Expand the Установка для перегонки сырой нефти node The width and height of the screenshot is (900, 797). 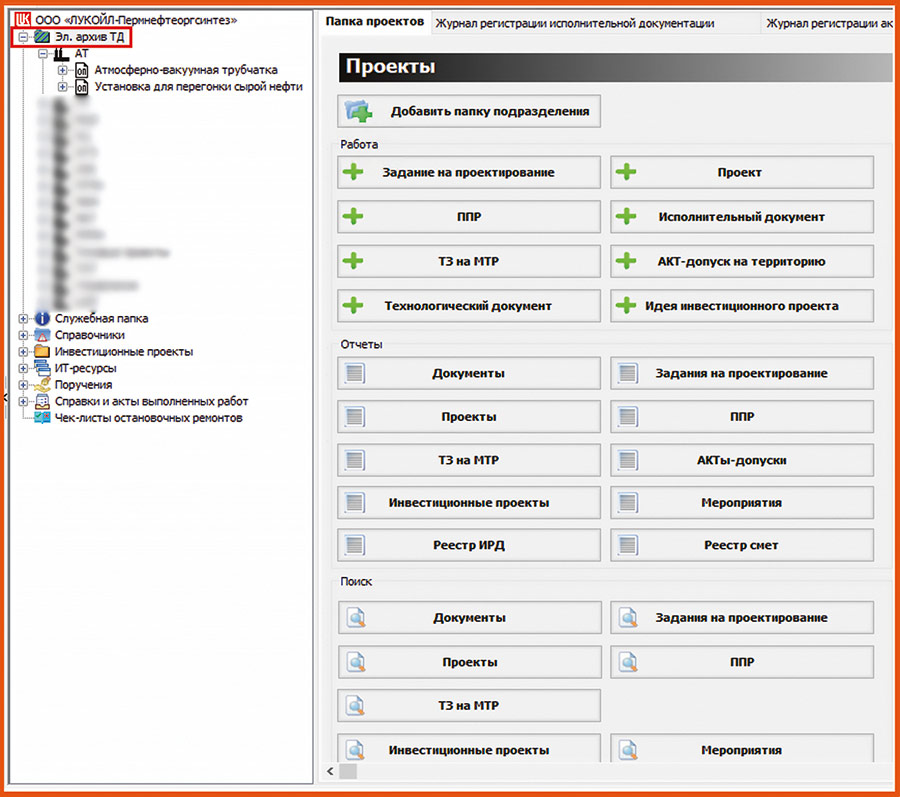pos(63,87)
